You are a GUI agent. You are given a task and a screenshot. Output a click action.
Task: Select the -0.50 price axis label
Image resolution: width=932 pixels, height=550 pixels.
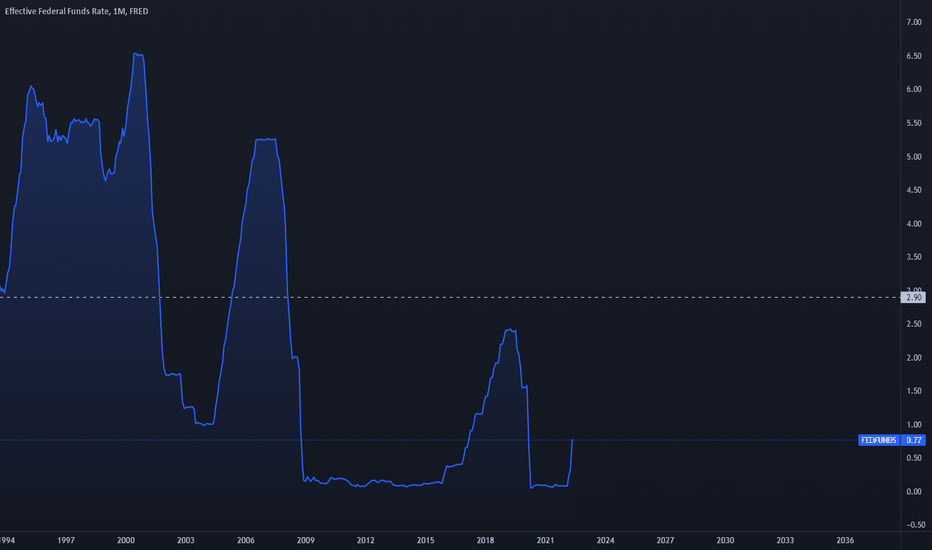916,525
